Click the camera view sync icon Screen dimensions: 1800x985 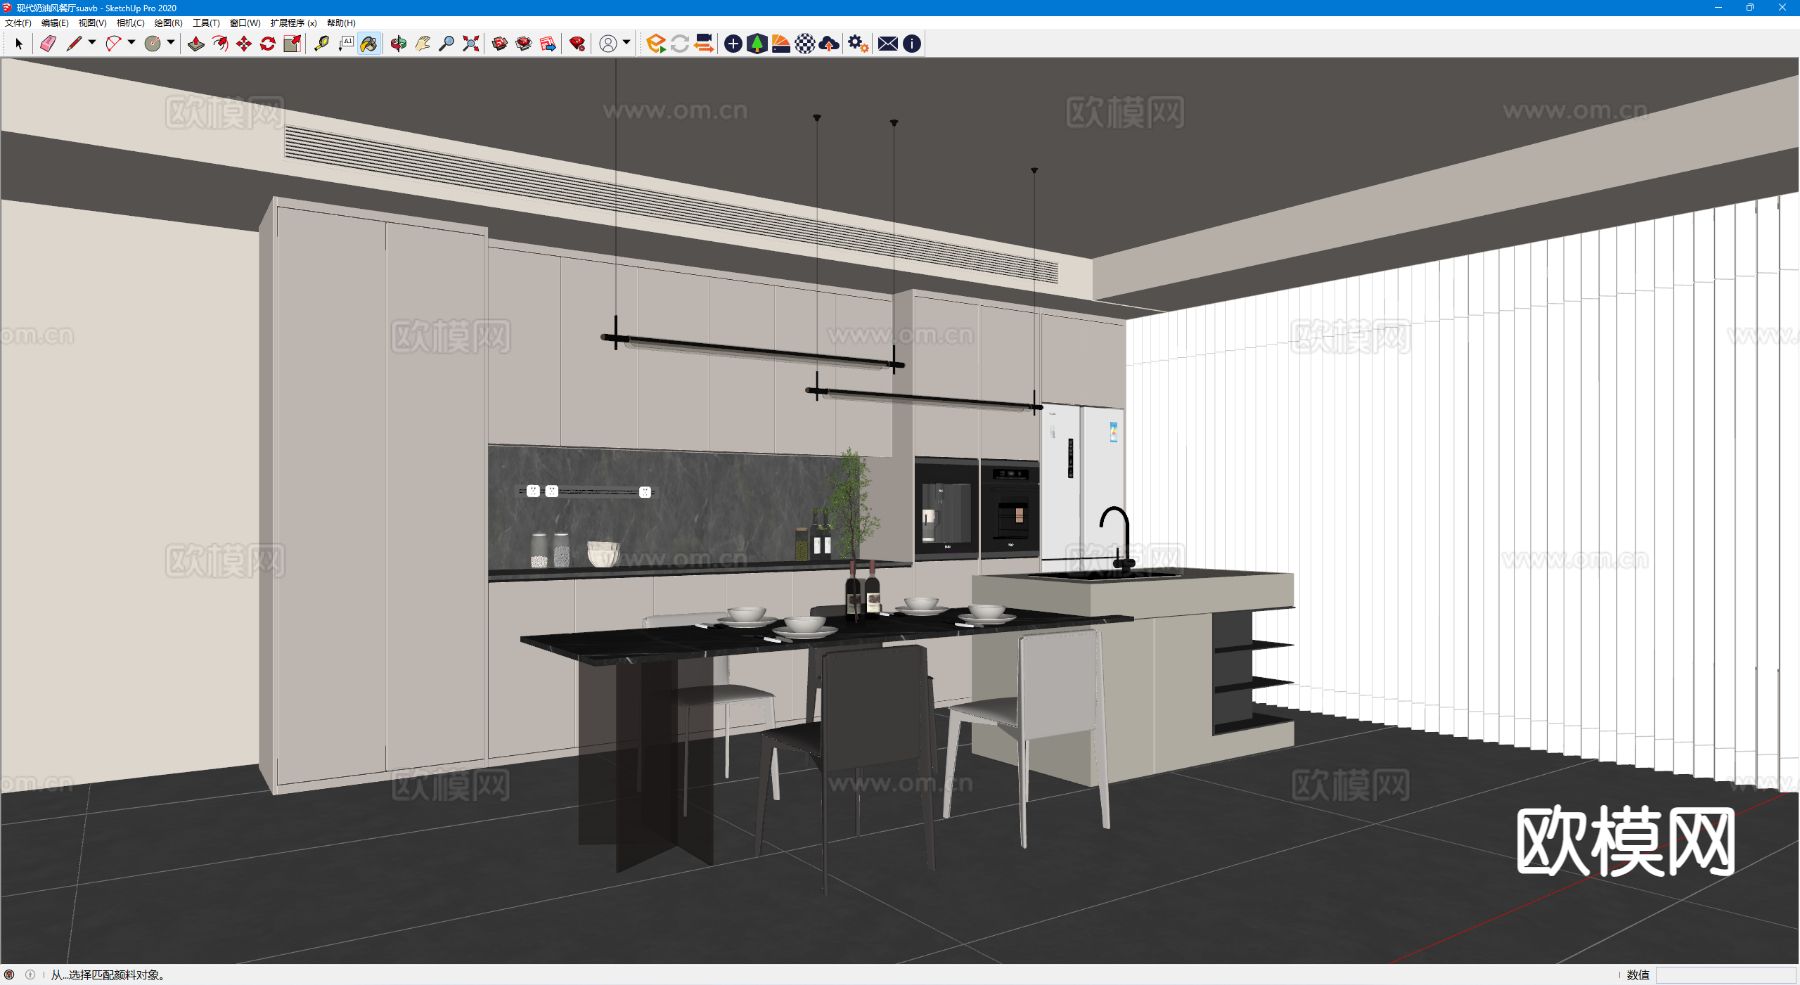pos(704,44)
